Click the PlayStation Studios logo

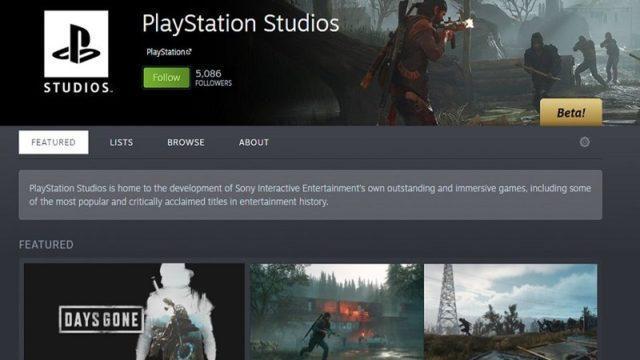pyautogui.click(x=76, y=52)
